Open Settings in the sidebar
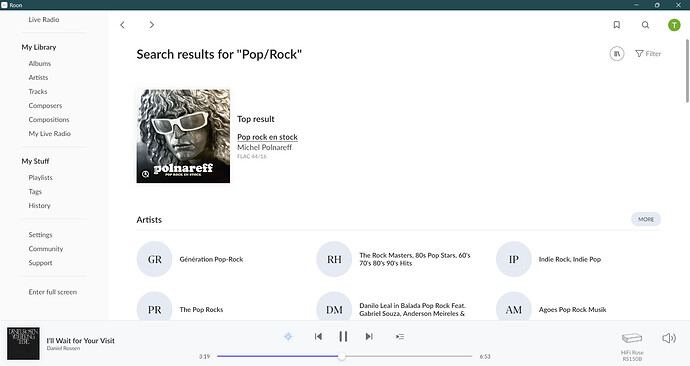The width and height of the screenshot is (690, 366). tap(40, 235)
